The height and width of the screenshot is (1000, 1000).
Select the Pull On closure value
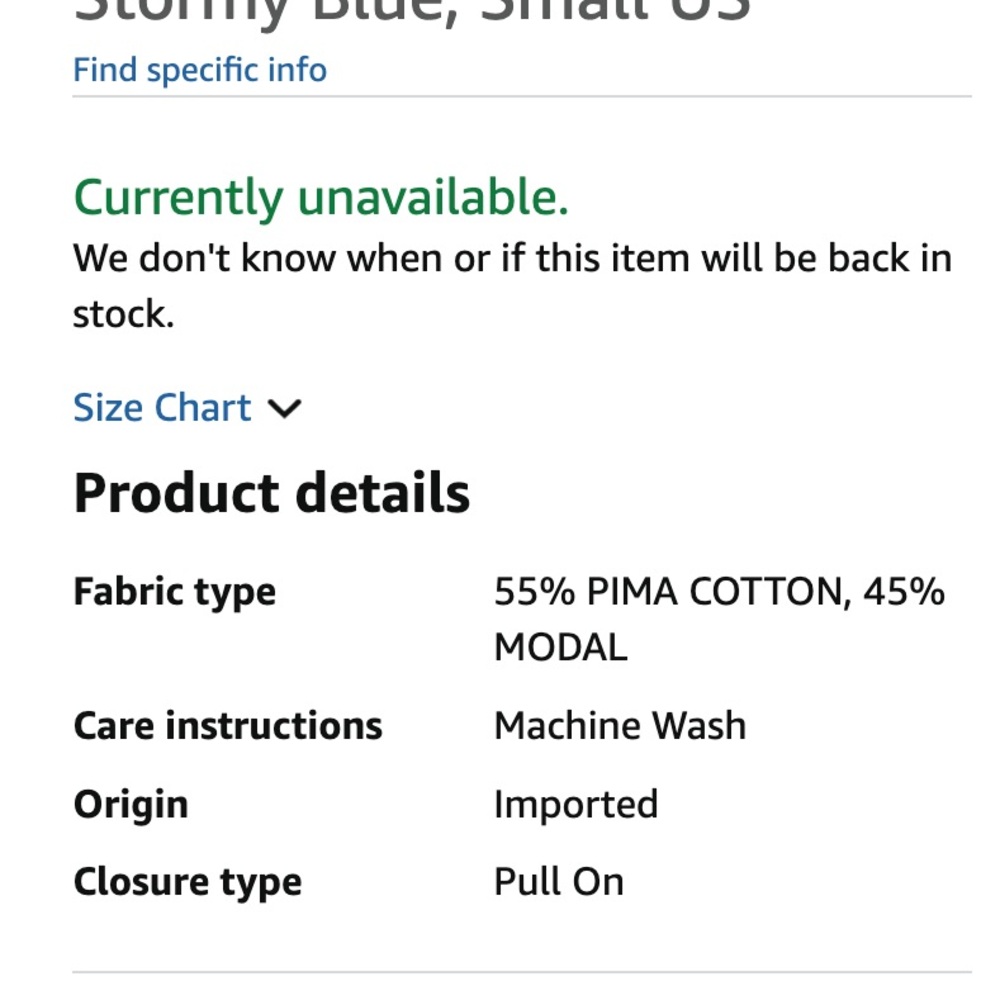coord(559,881)
